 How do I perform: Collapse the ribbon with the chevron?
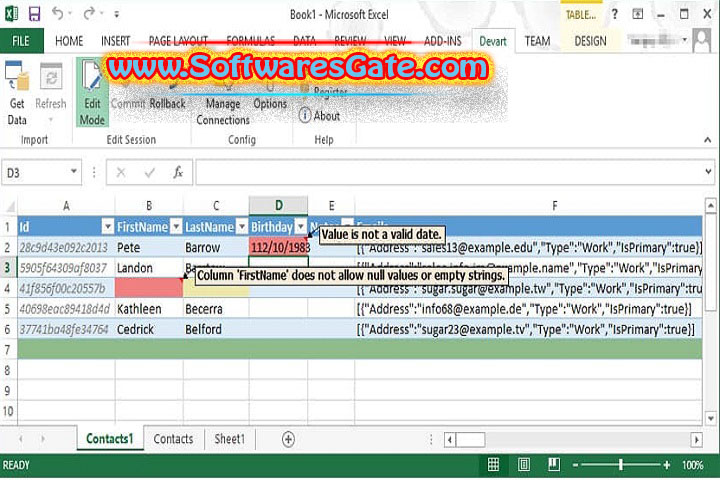click(x=707, y=140)
